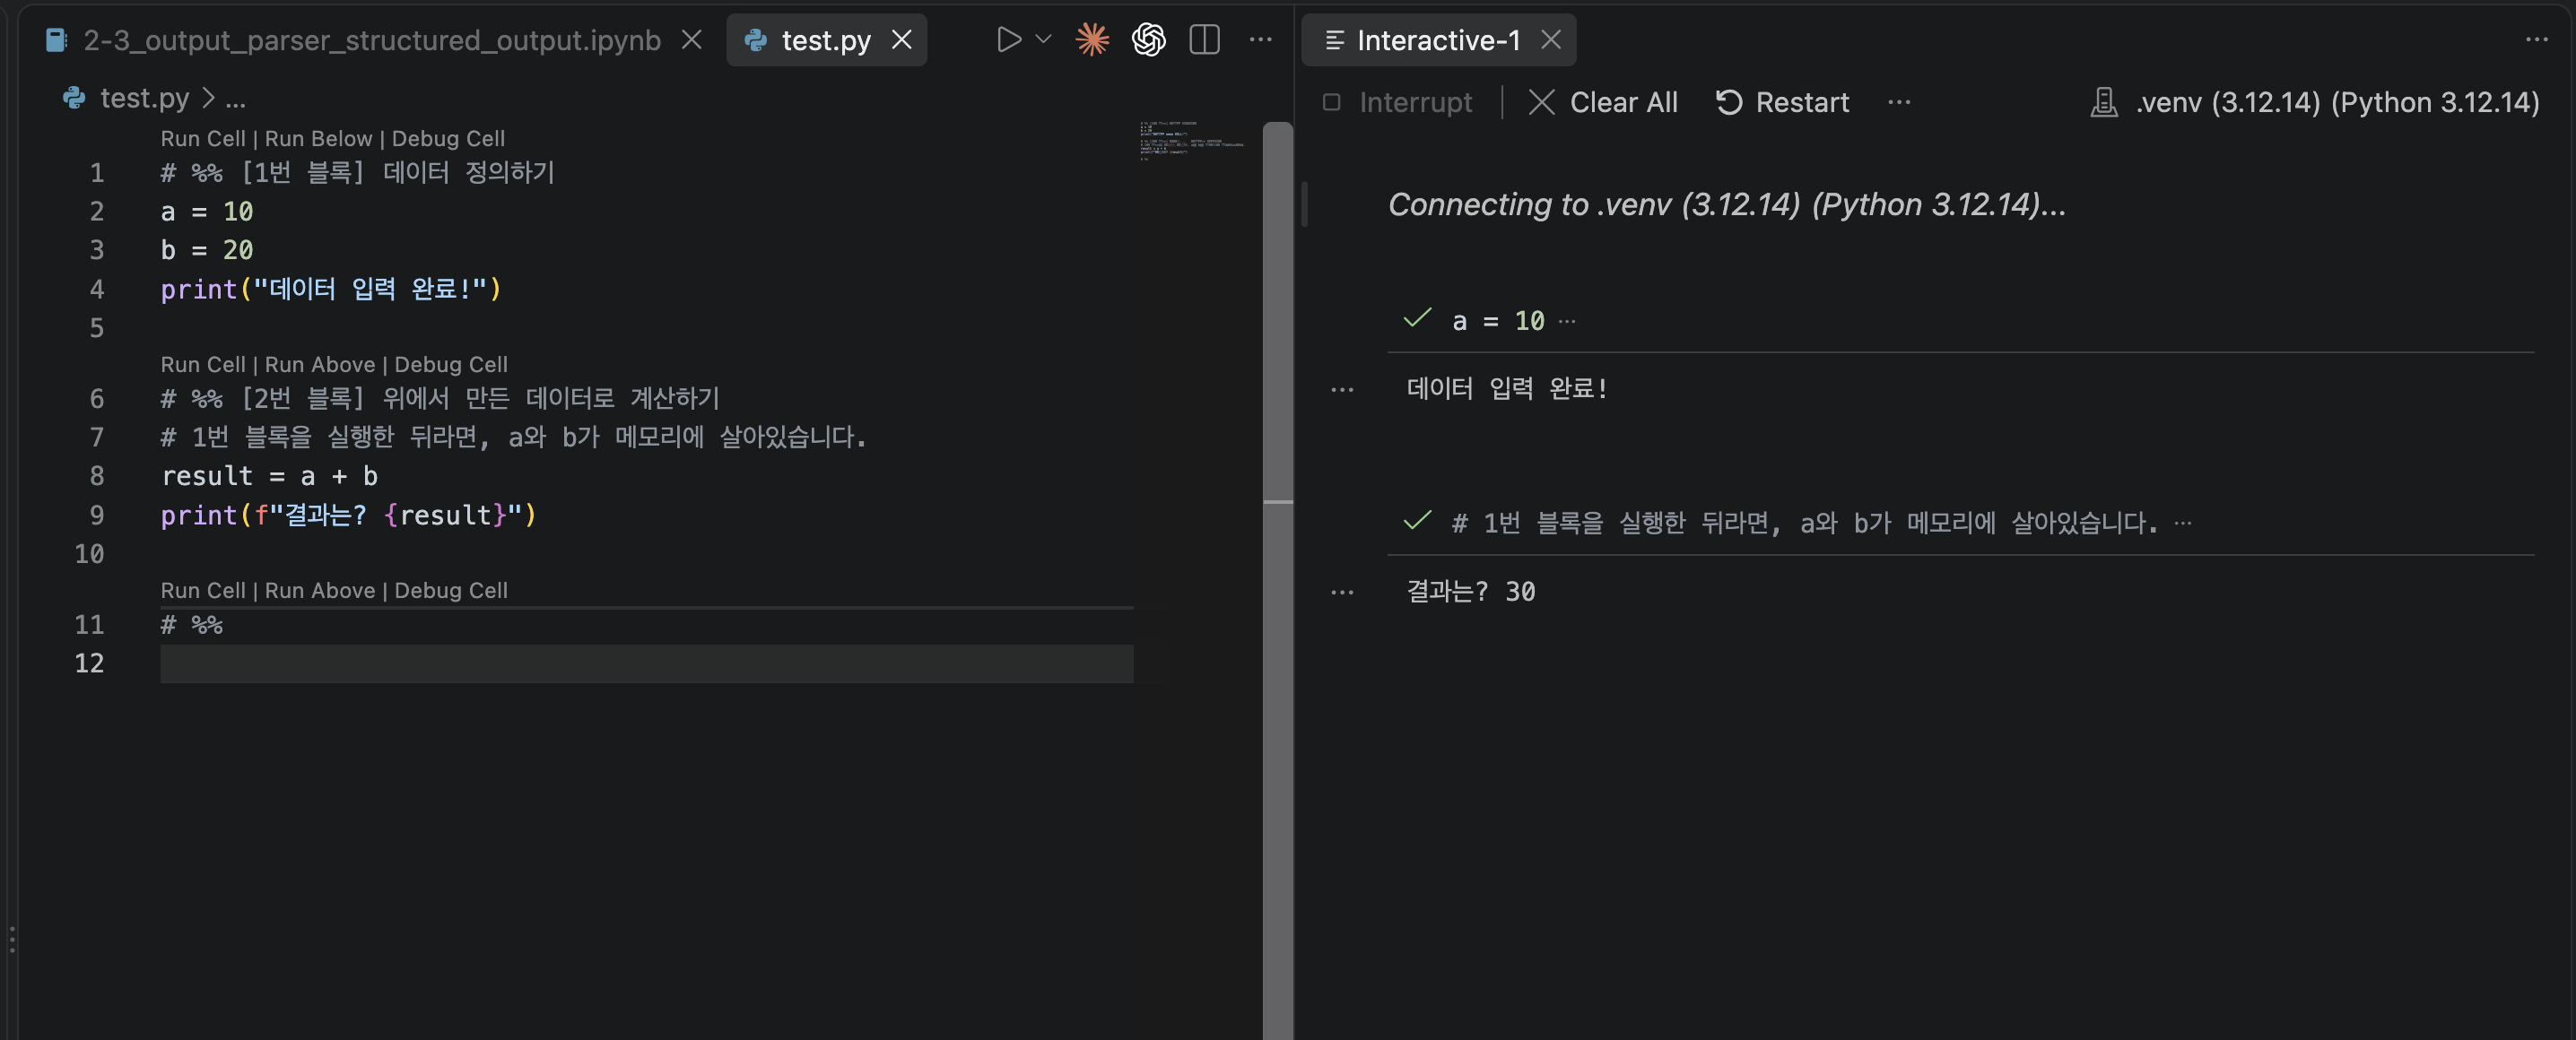Run the Python file with the play icon

pyautogui.click(x=1009, y=40)
